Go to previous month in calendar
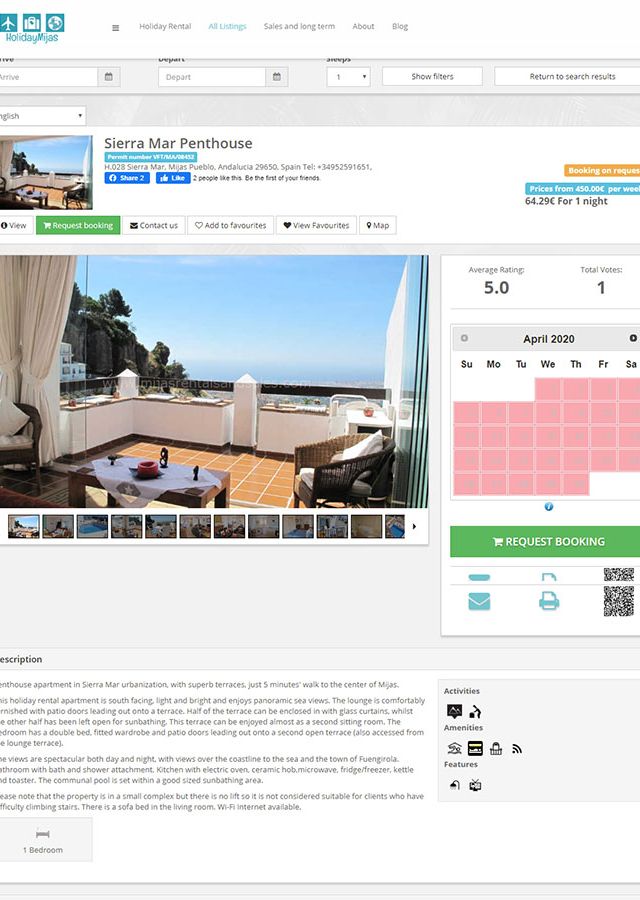This screenshot has height=900, width=640. [x=464, y=338]
